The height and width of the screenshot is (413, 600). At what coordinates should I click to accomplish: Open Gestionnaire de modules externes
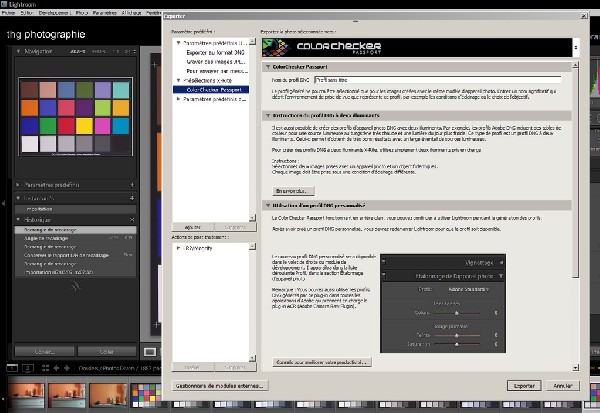[220, 385]
